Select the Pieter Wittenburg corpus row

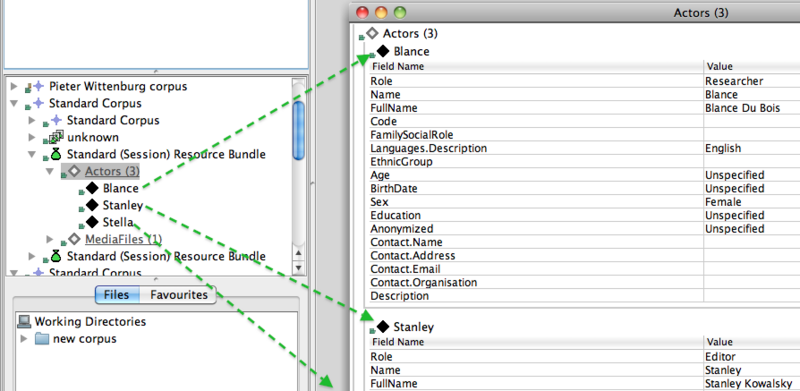click(x=118, y=86)
